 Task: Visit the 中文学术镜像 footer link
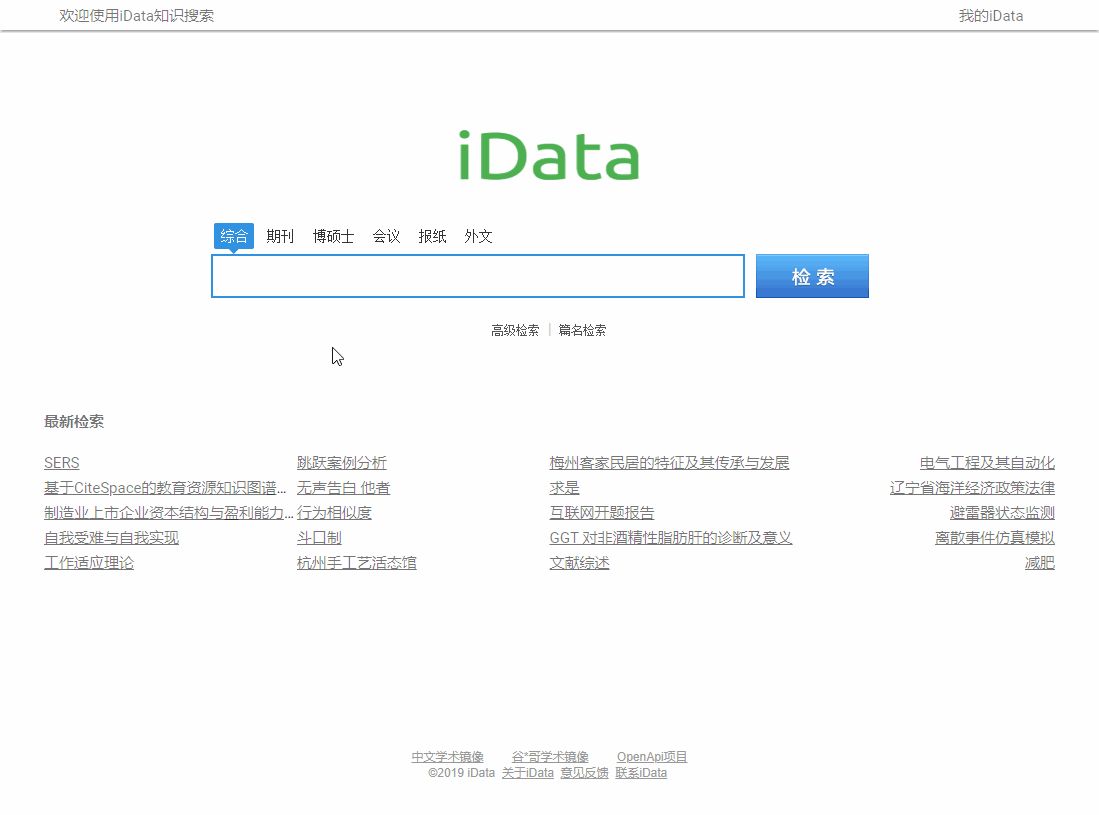[447, 757]
